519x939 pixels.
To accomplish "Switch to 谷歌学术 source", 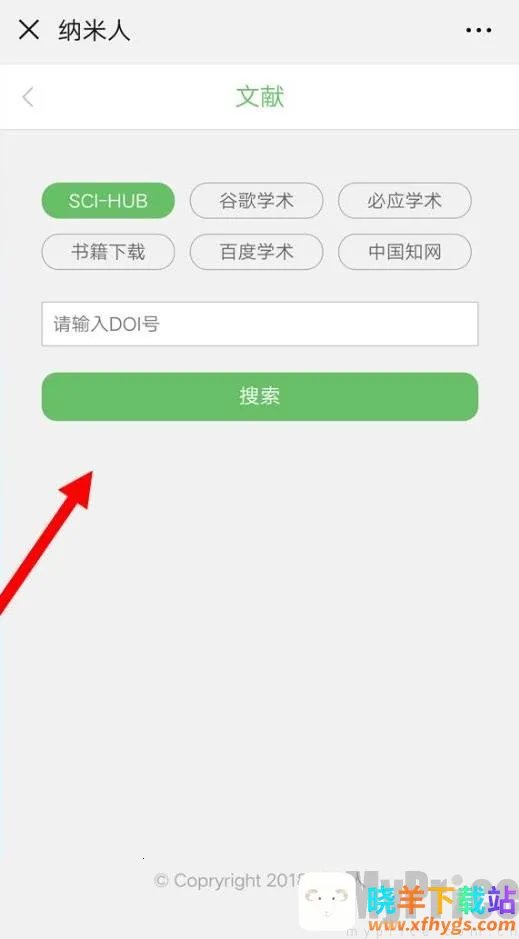I will click(x=256, y=201).
